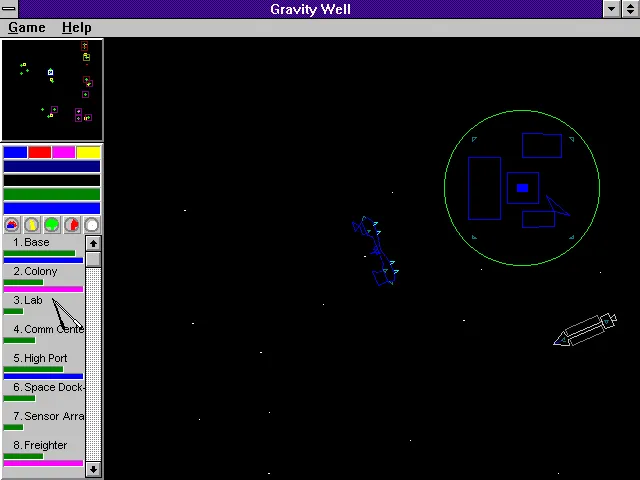This screenshot has width=640, height=480.
Task: Click the blue jagged ship in center
Action: (376, 251)
